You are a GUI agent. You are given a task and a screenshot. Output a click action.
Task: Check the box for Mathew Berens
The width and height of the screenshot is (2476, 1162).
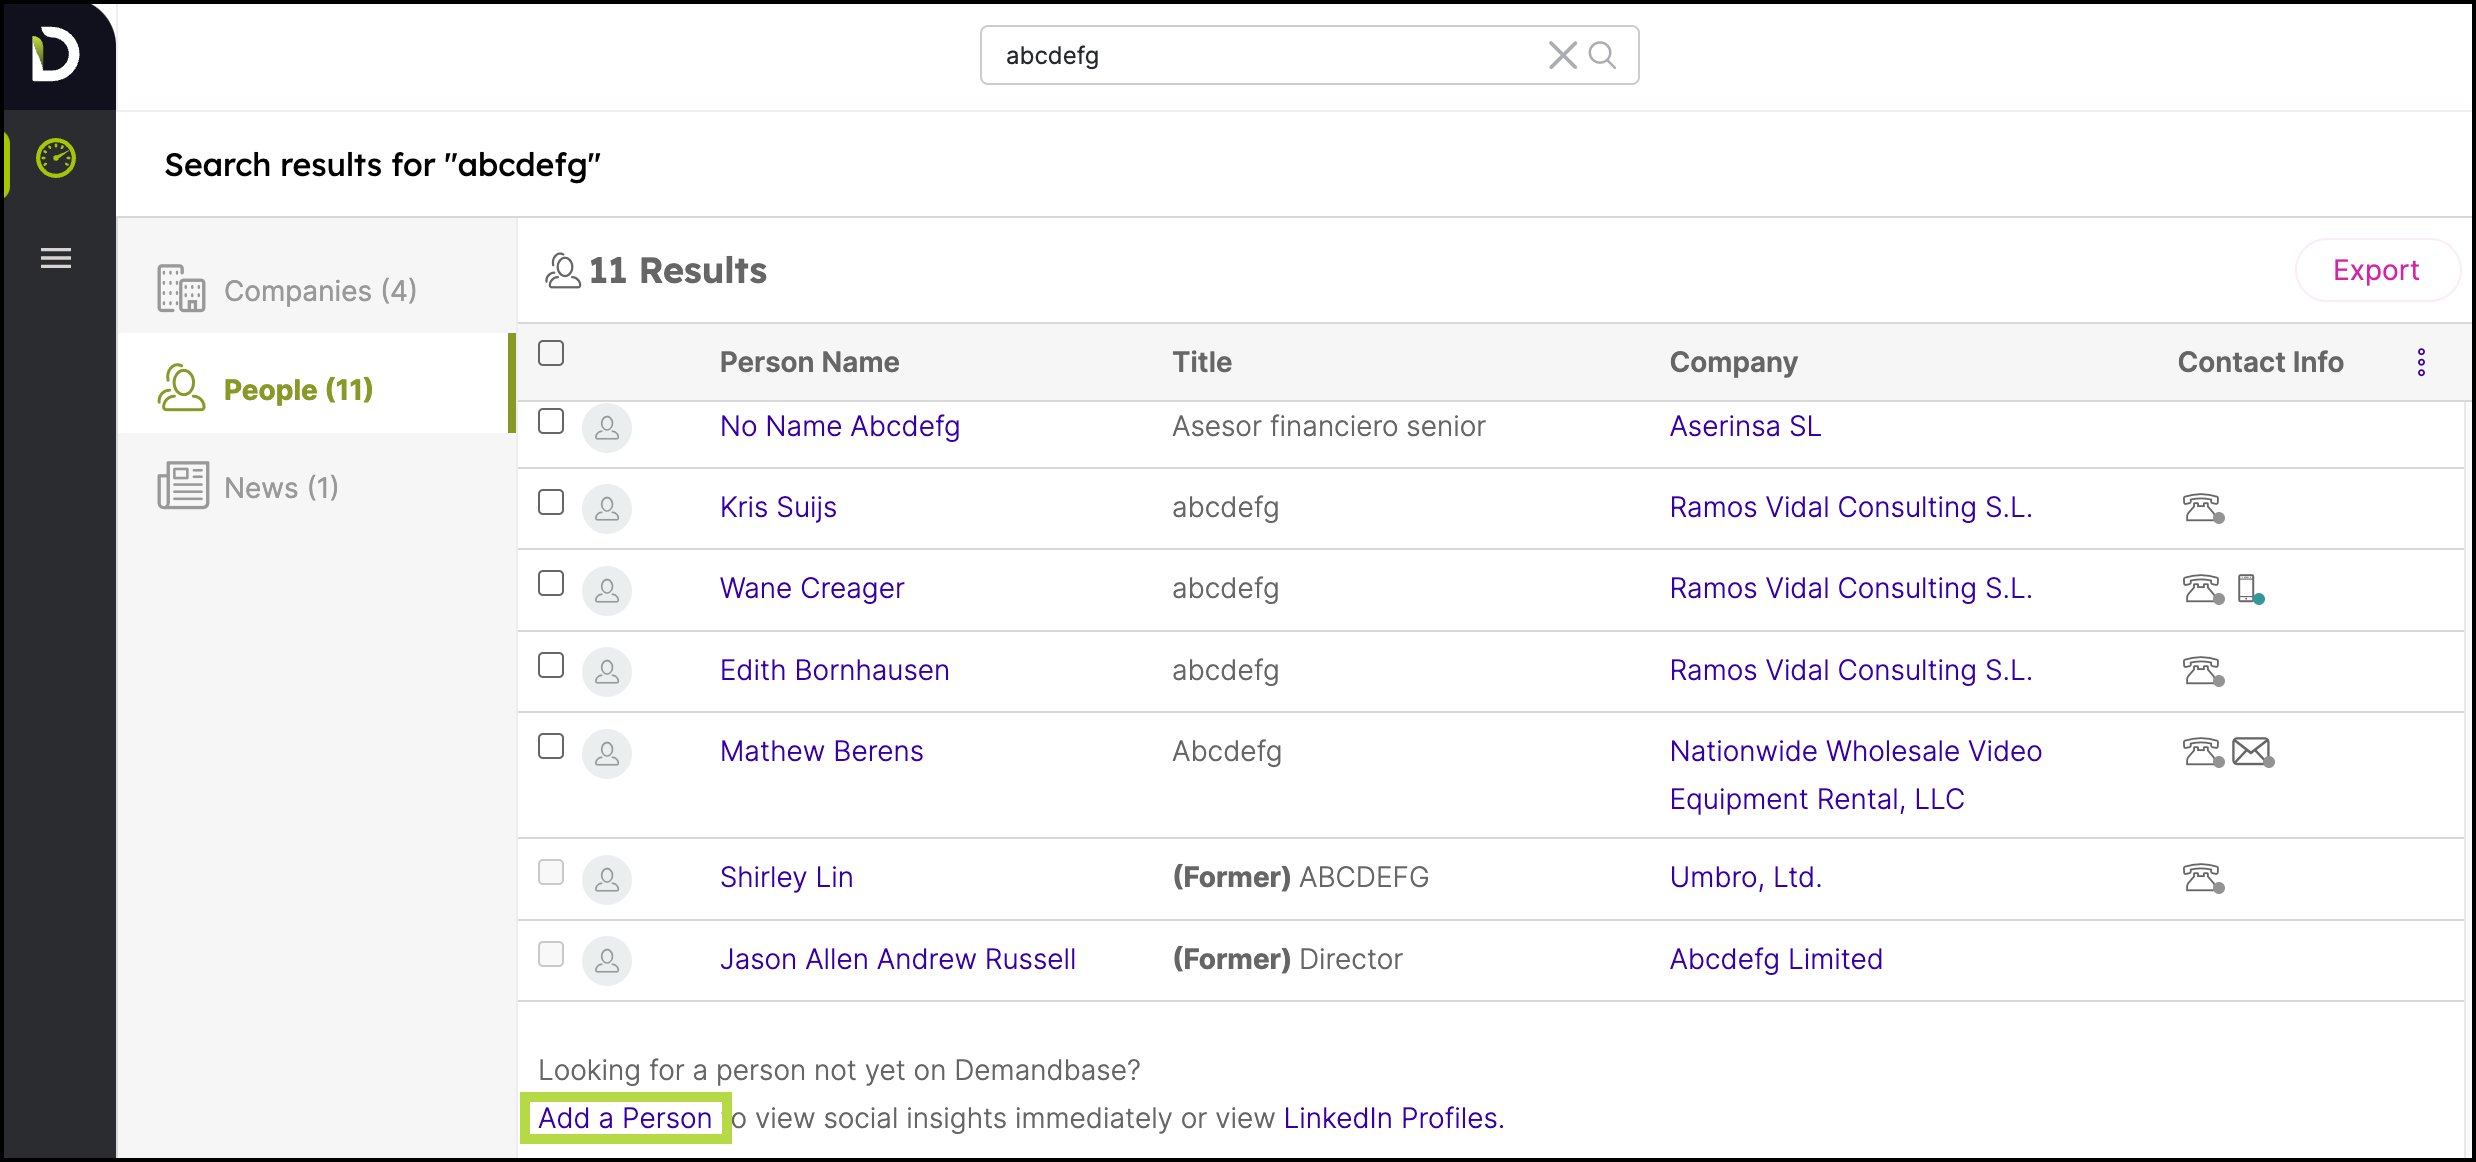551,746
